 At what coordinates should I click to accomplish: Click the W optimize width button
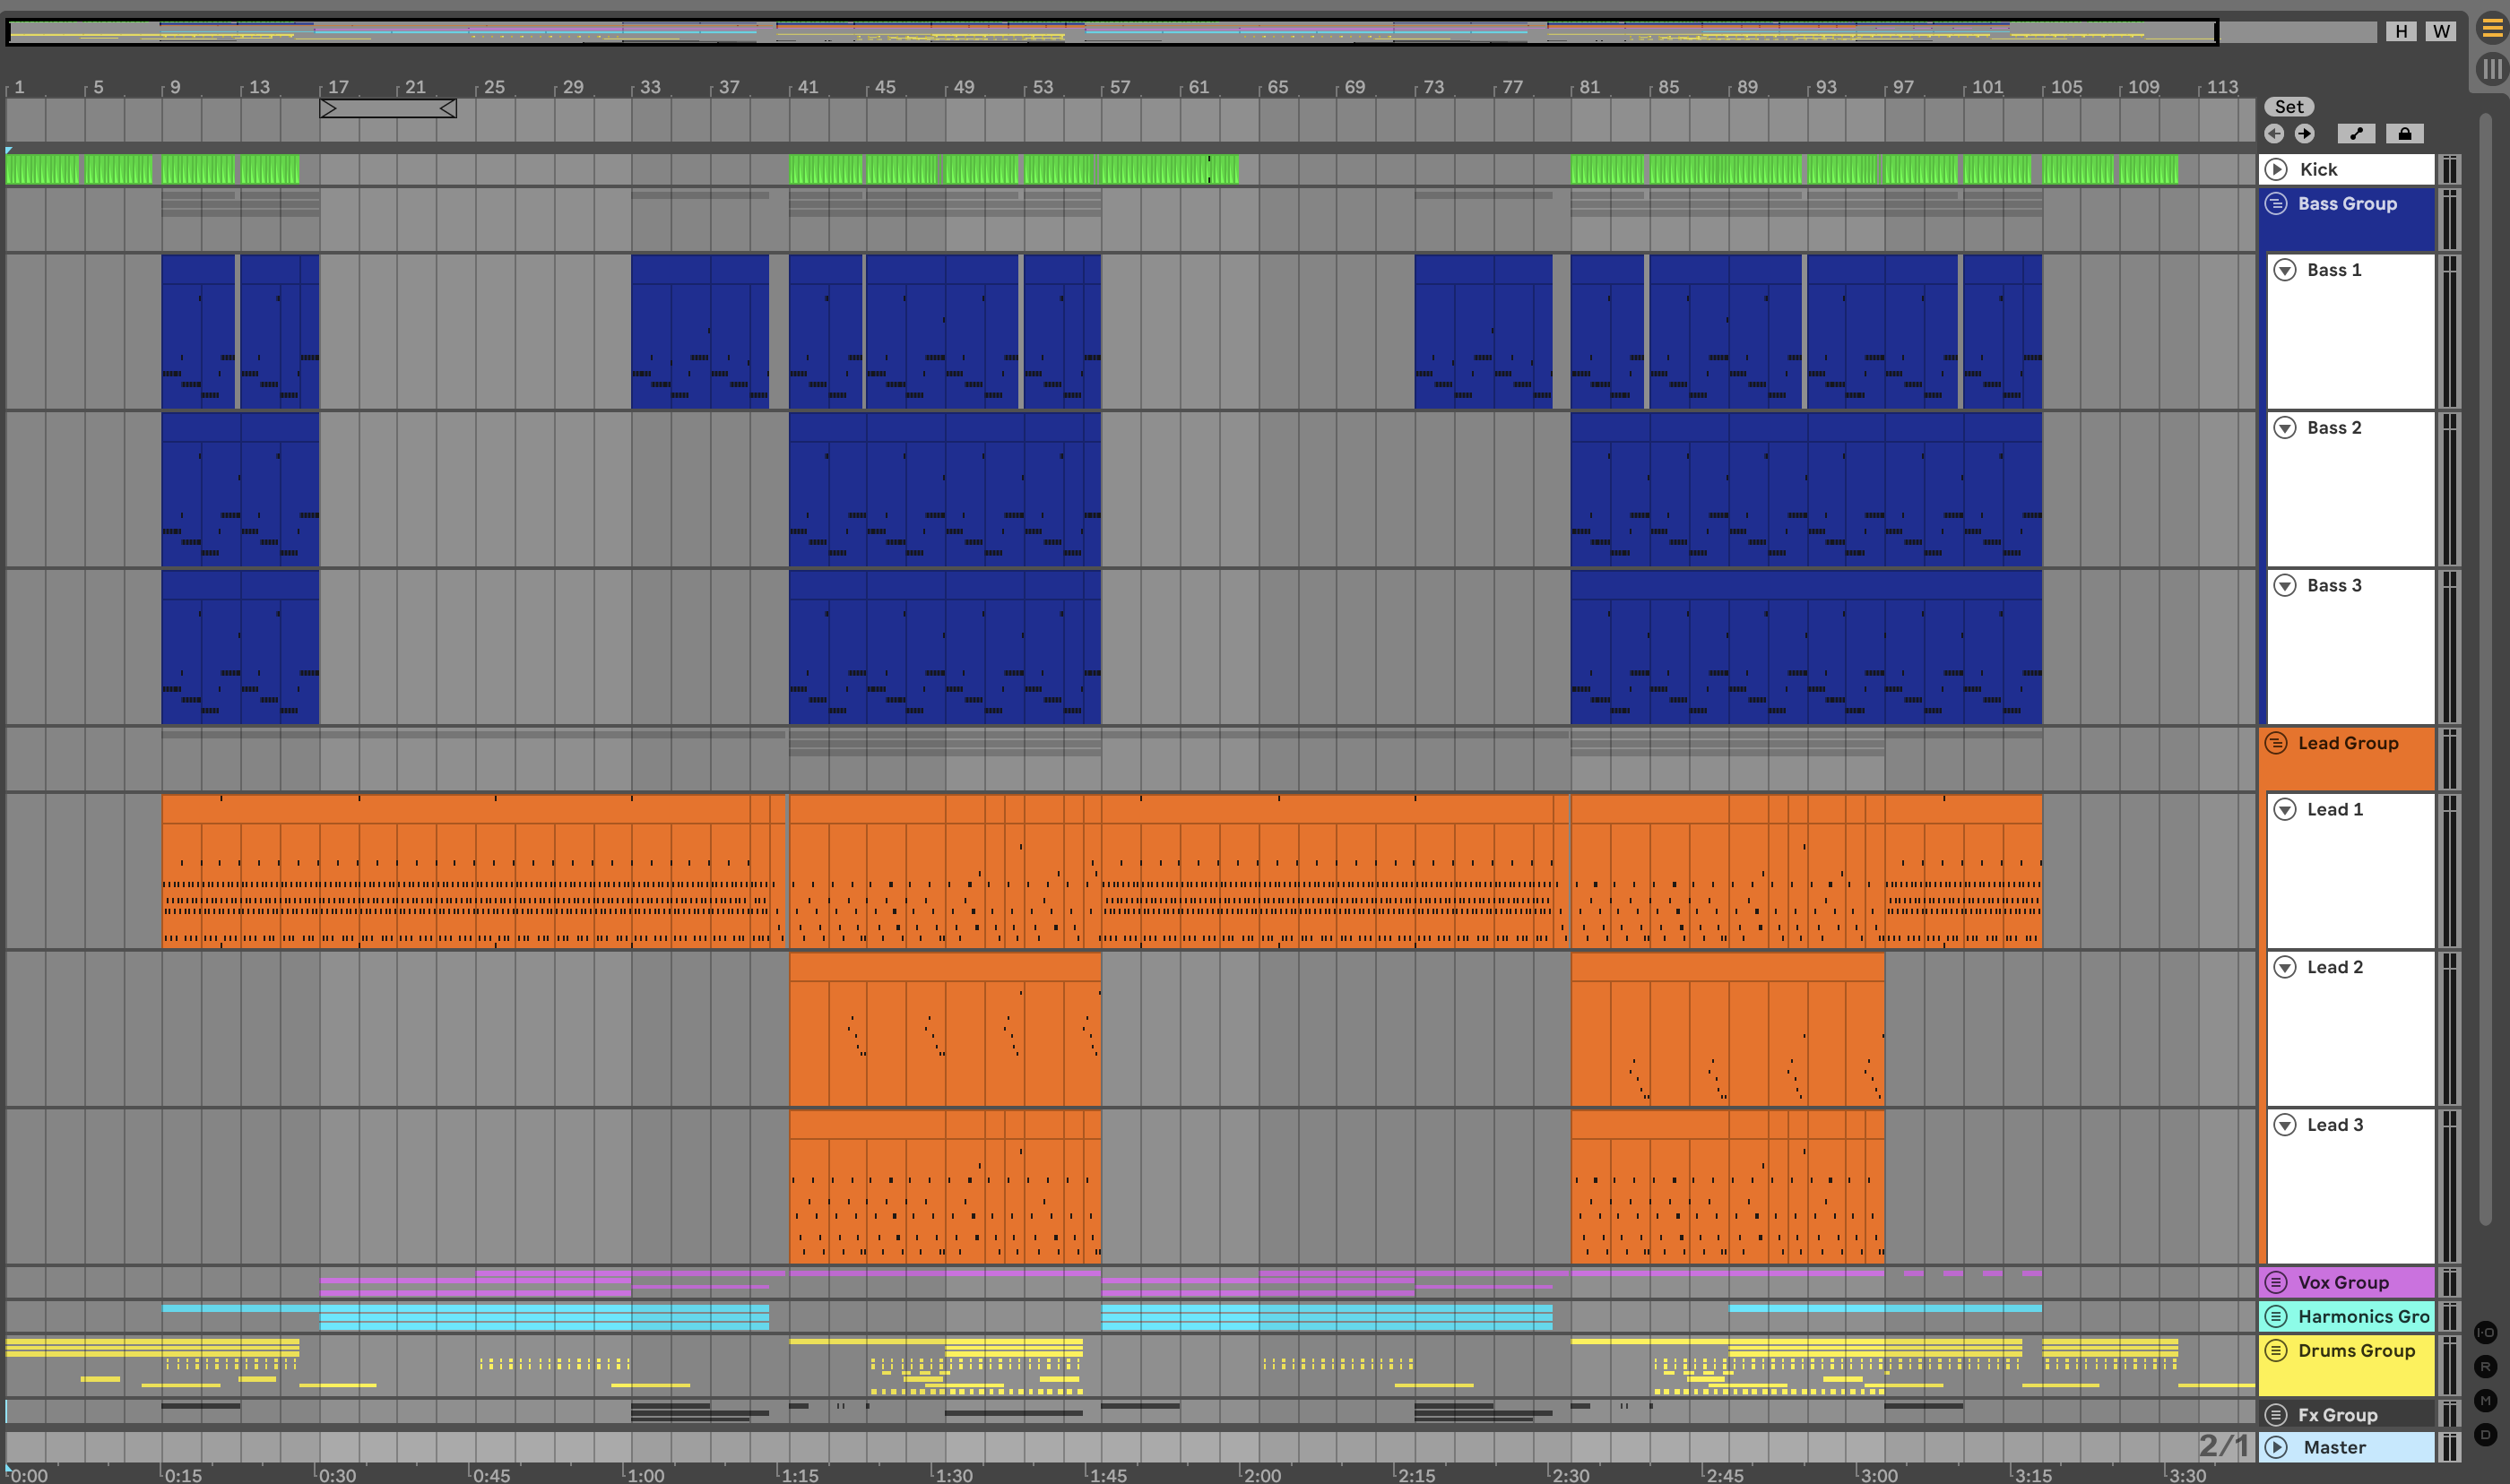click(x=2441, y=31)
